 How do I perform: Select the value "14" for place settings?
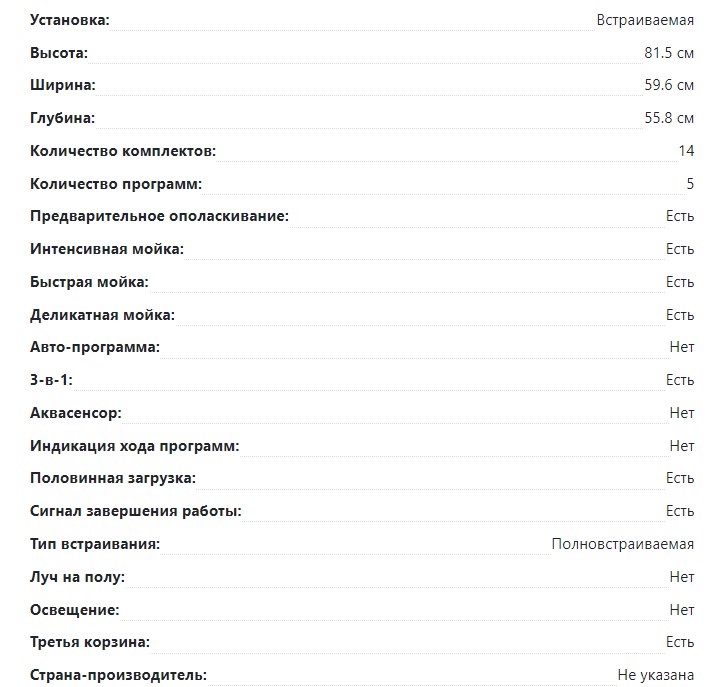tap(685, 151)
